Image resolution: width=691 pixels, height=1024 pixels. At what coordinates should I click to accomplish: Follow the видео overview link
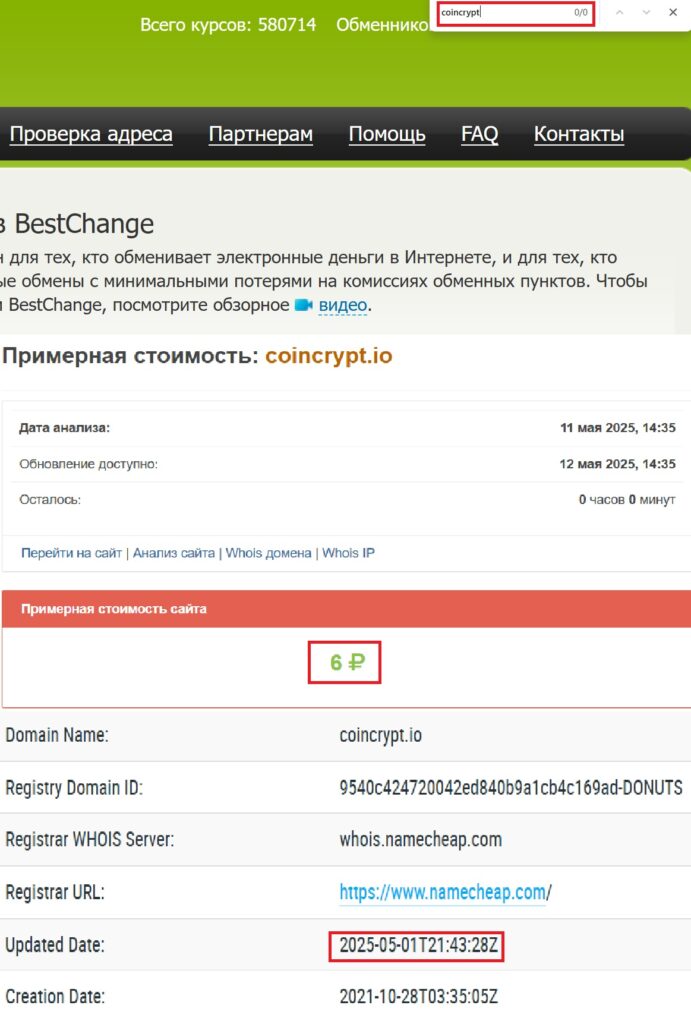pyautogui.click(x=343, y=305)
